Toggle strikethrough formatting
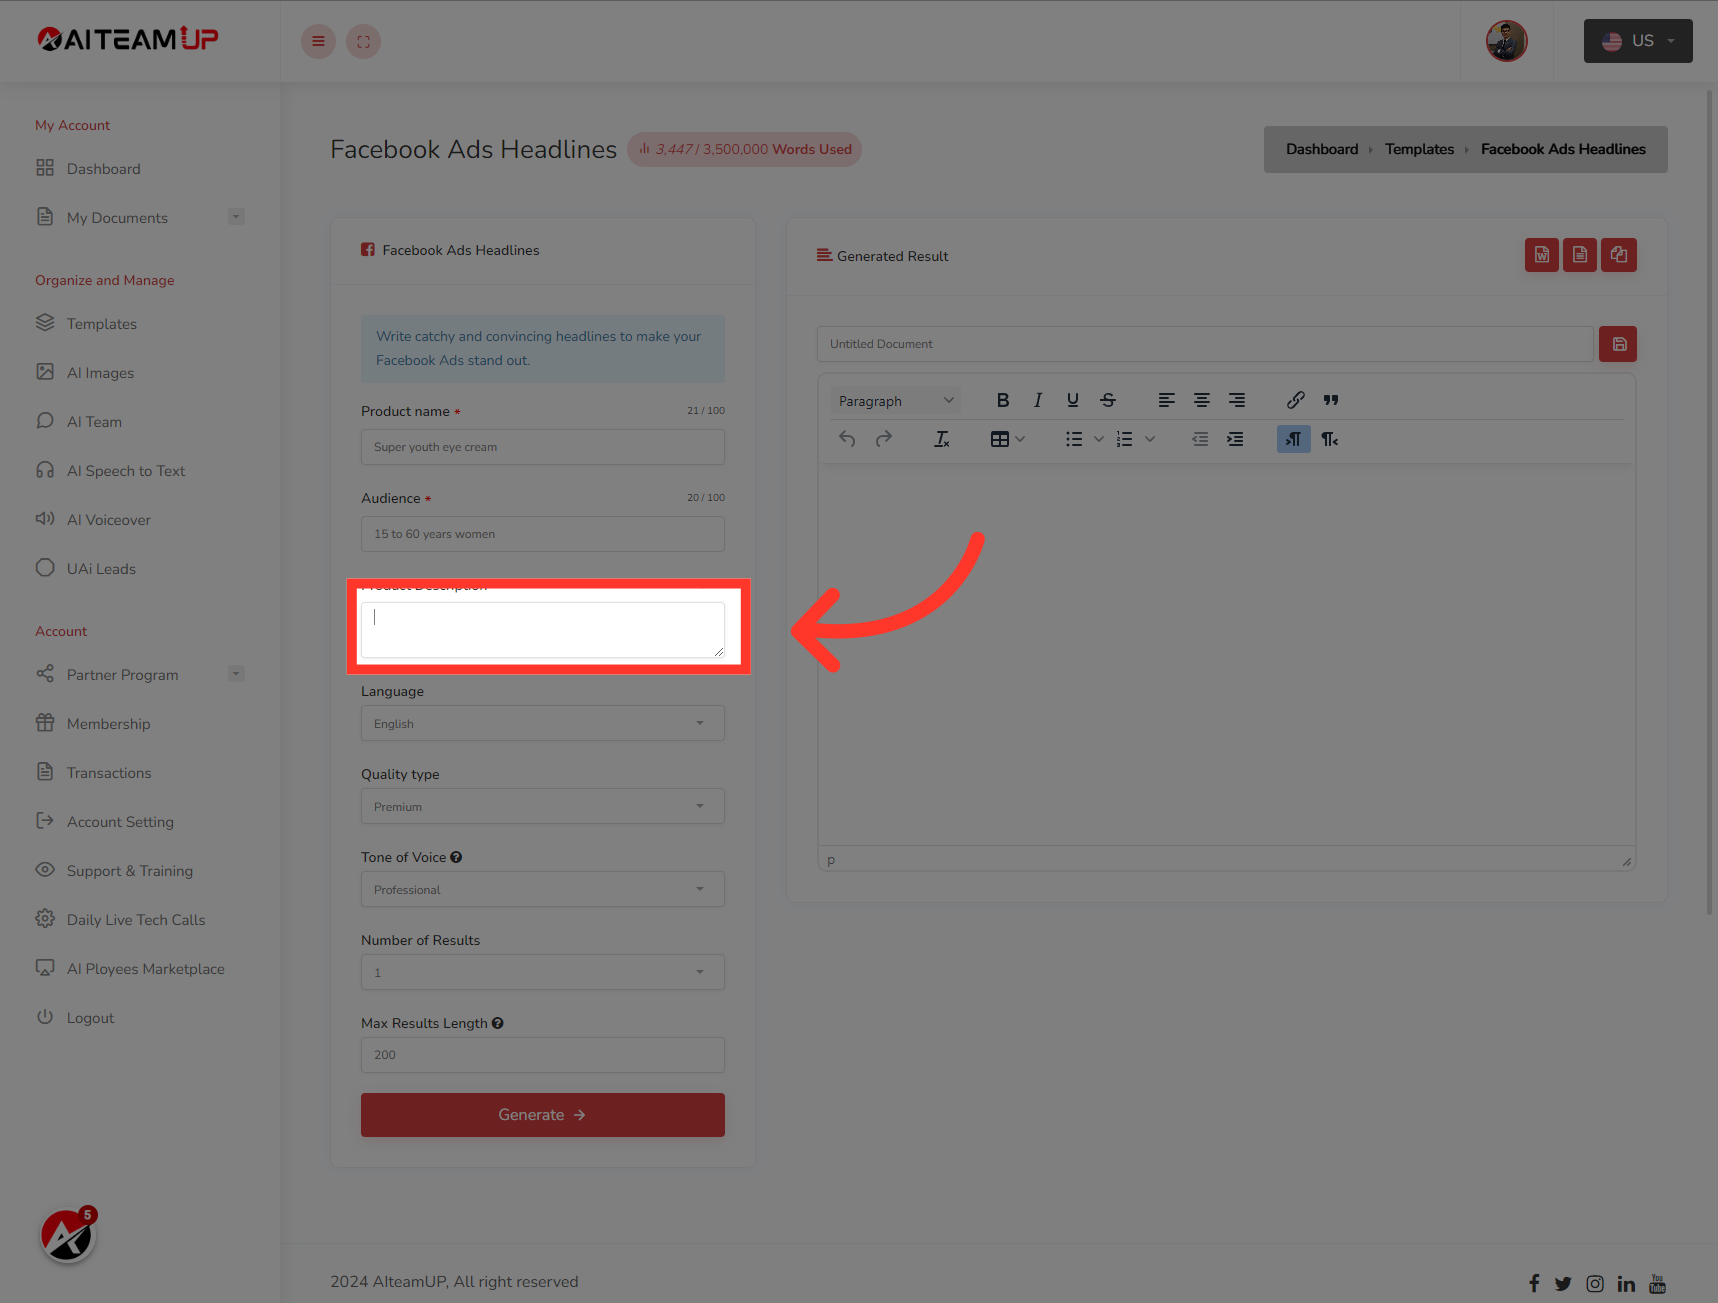The height and width of the screenshot is (1303, 1718). [1108, 399]
